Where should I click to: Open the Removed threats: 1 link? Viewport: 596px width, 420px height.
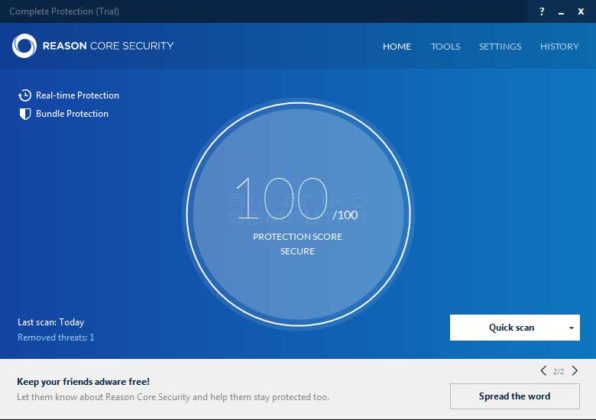(x=56, y=338)
